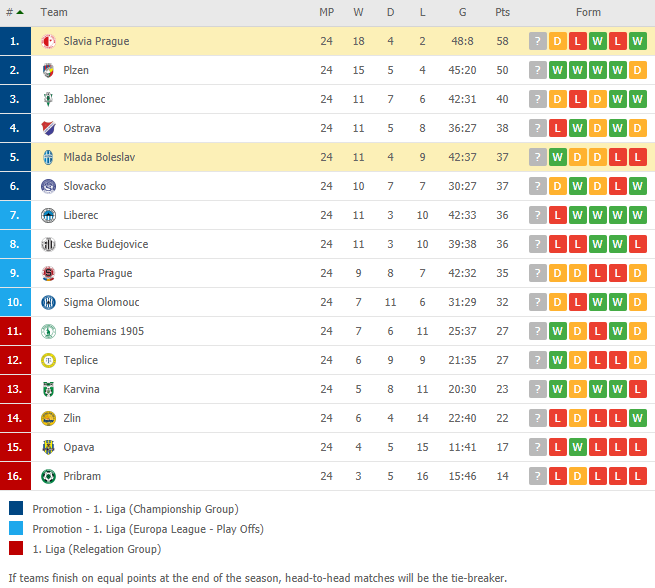Click the upcoming match '?' badge for Plzen
Screen dimensions: 655x588
pos(538,70)
